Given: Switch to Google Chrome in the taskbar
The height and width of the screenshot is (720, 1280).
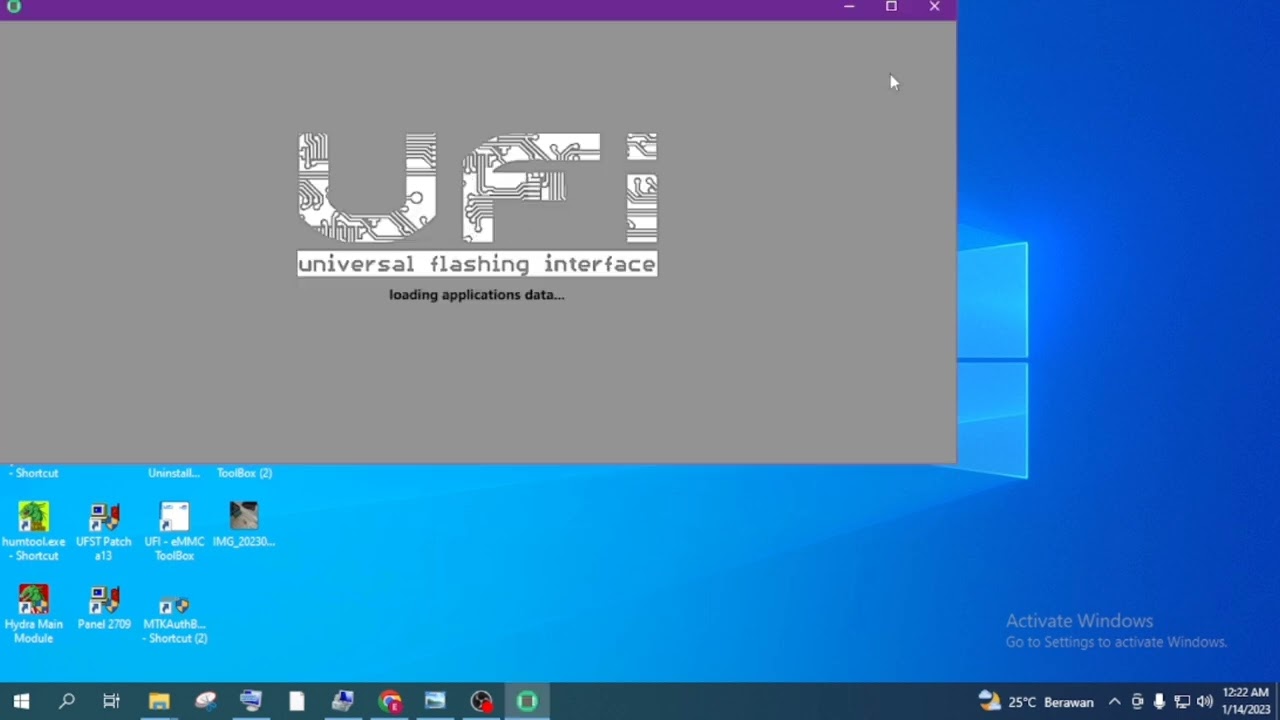Looking at the screenshot, I should coord(389,701).
